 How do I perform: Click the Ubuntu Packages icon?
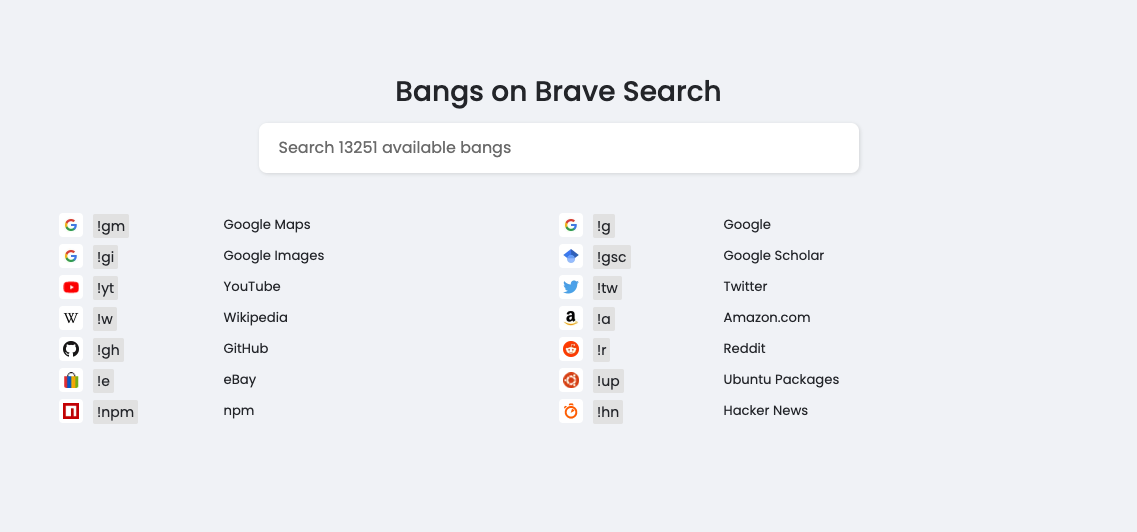[x=571, y=380]
